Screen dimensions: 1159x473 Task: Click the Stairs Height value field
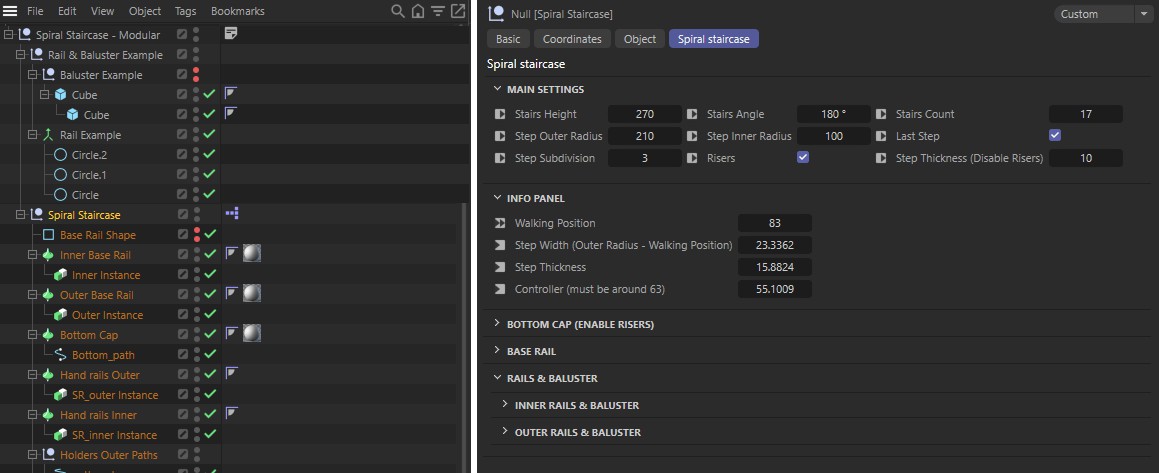pos(645,114)
